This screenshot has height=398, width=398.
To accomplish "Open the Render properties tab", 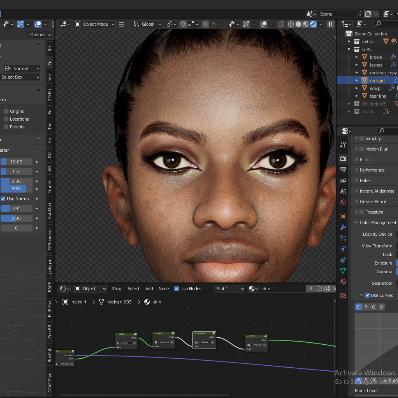I will pyautogui.click(x=343, y=159).
